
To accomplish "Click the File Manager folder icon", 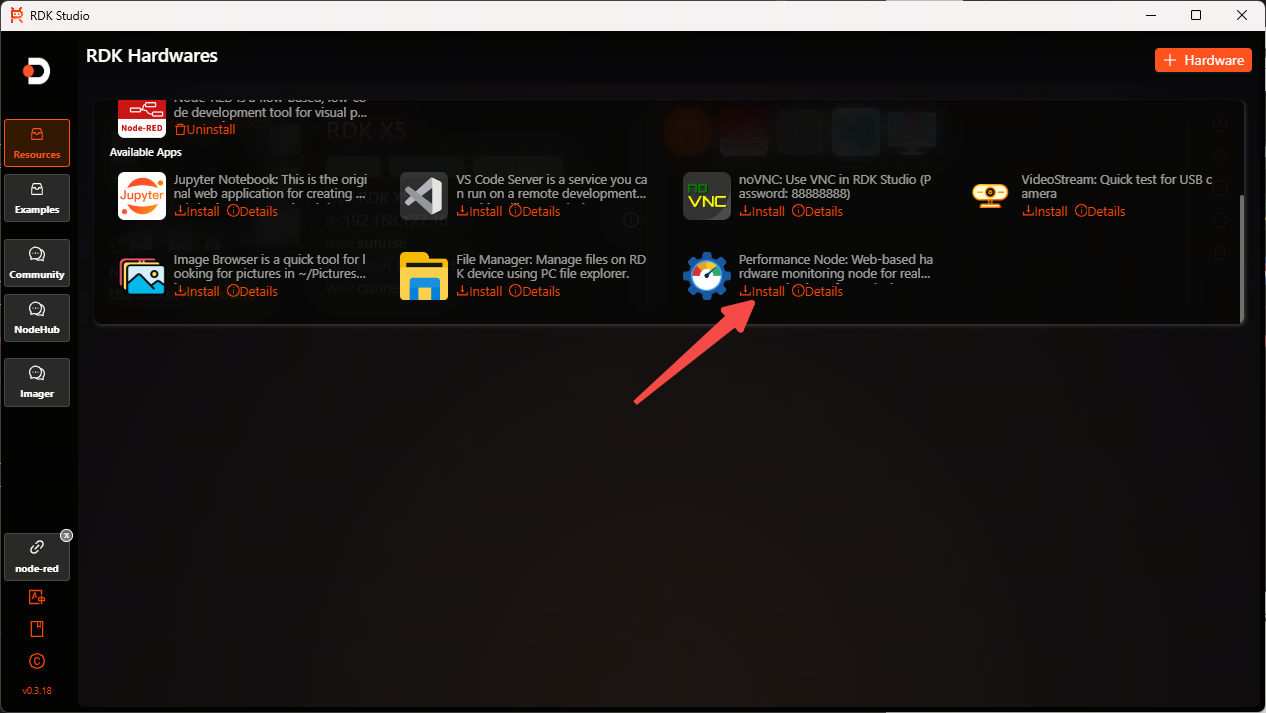I will [x=424, y=275].
